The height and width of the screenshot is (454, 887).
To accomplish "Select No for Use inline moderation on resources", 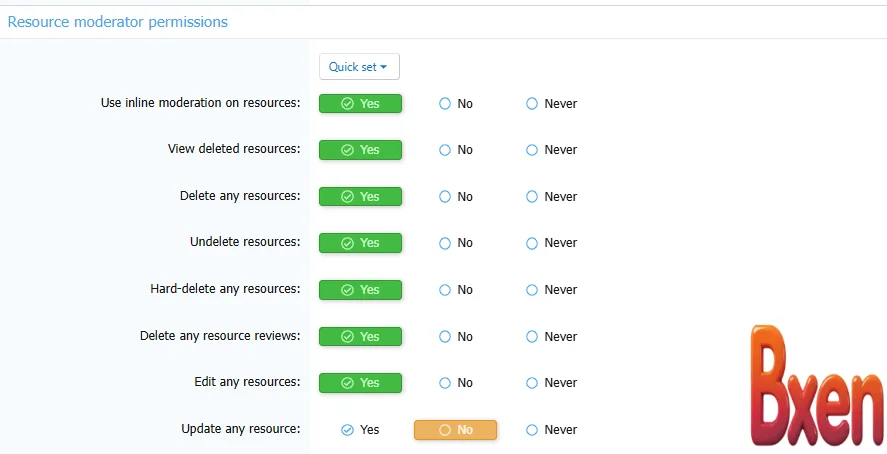I will coord(455,104).
